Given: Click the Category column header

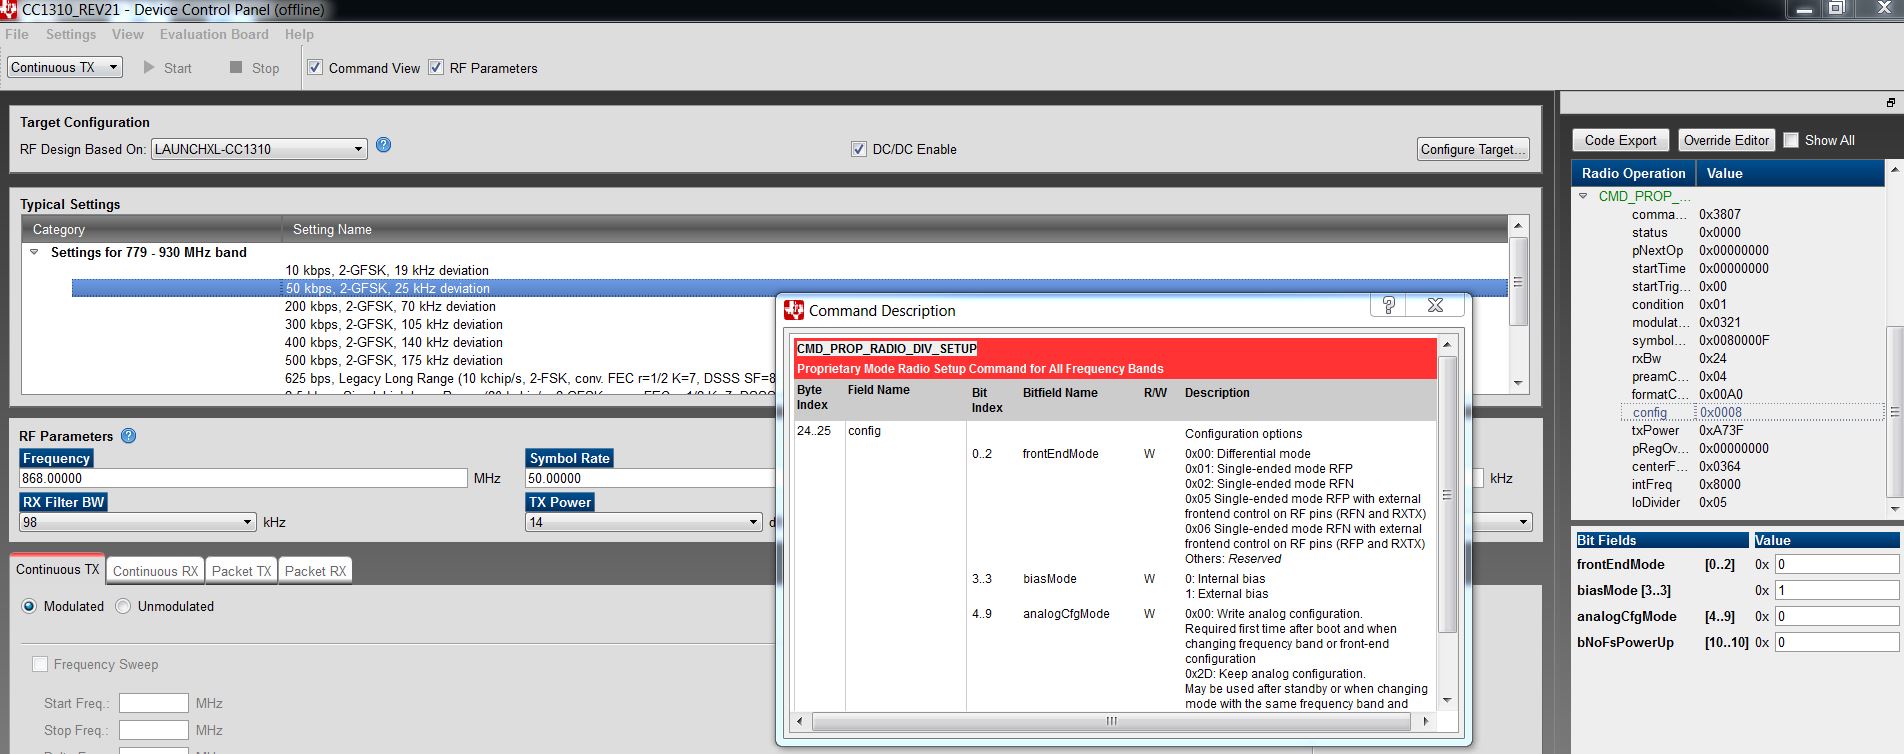Looking at the screenshot, I should click(151, 229).
